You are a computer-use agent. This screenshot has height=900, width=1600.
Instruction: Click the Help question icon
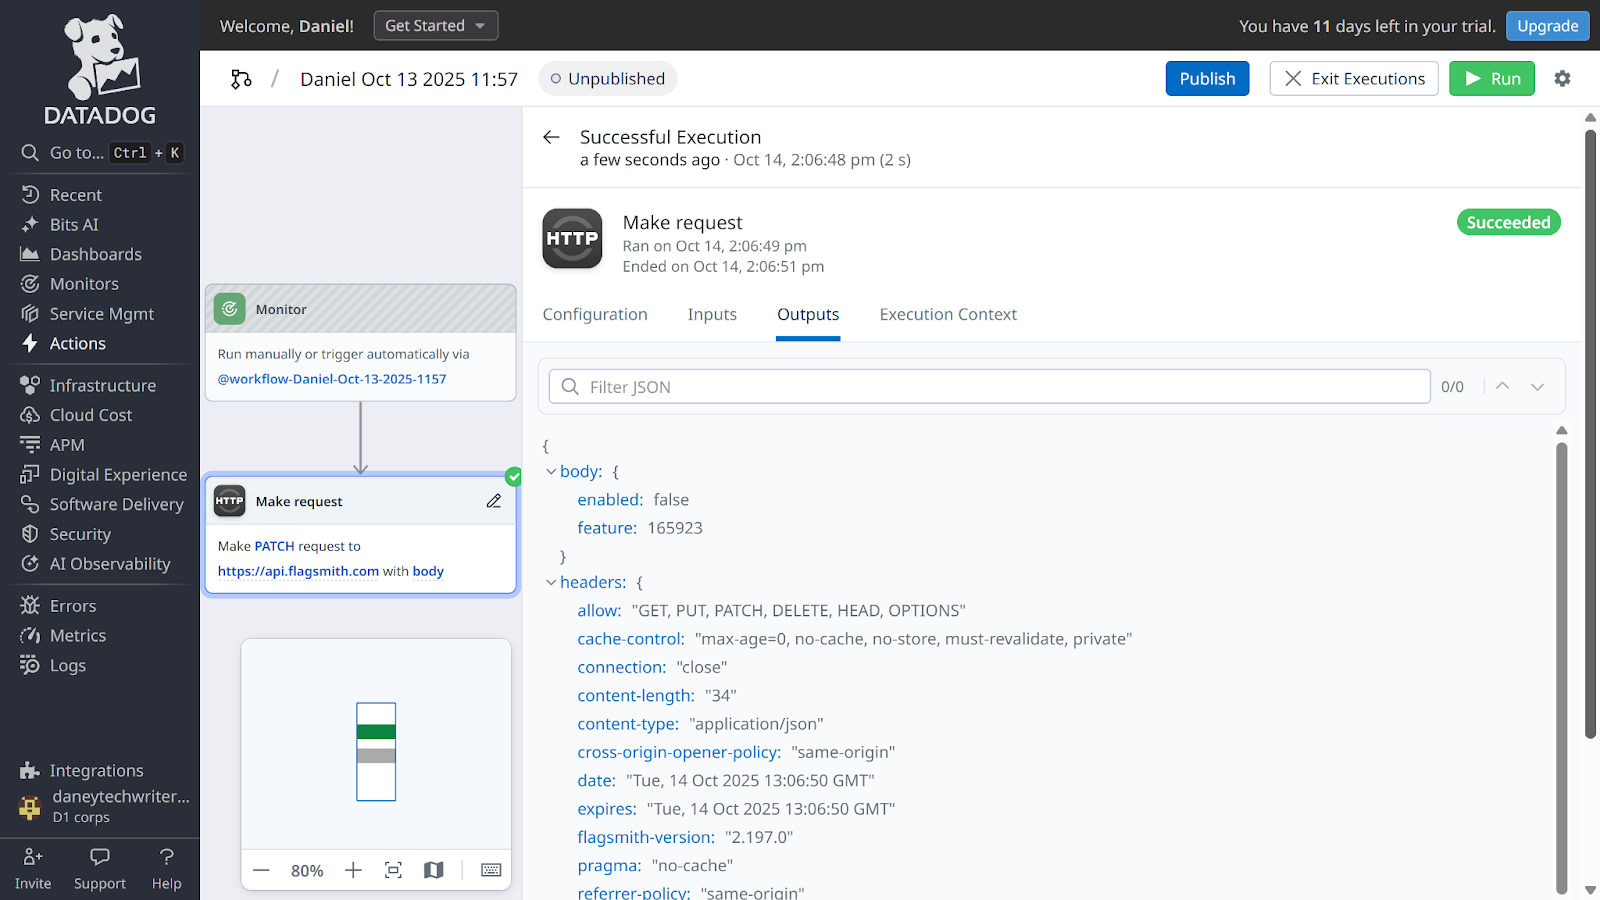[167, 857]
